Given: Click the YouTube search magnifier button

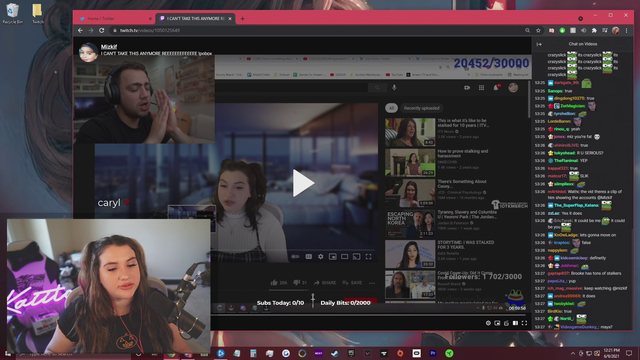Looking at the screenshot, I should coord(377,87).
